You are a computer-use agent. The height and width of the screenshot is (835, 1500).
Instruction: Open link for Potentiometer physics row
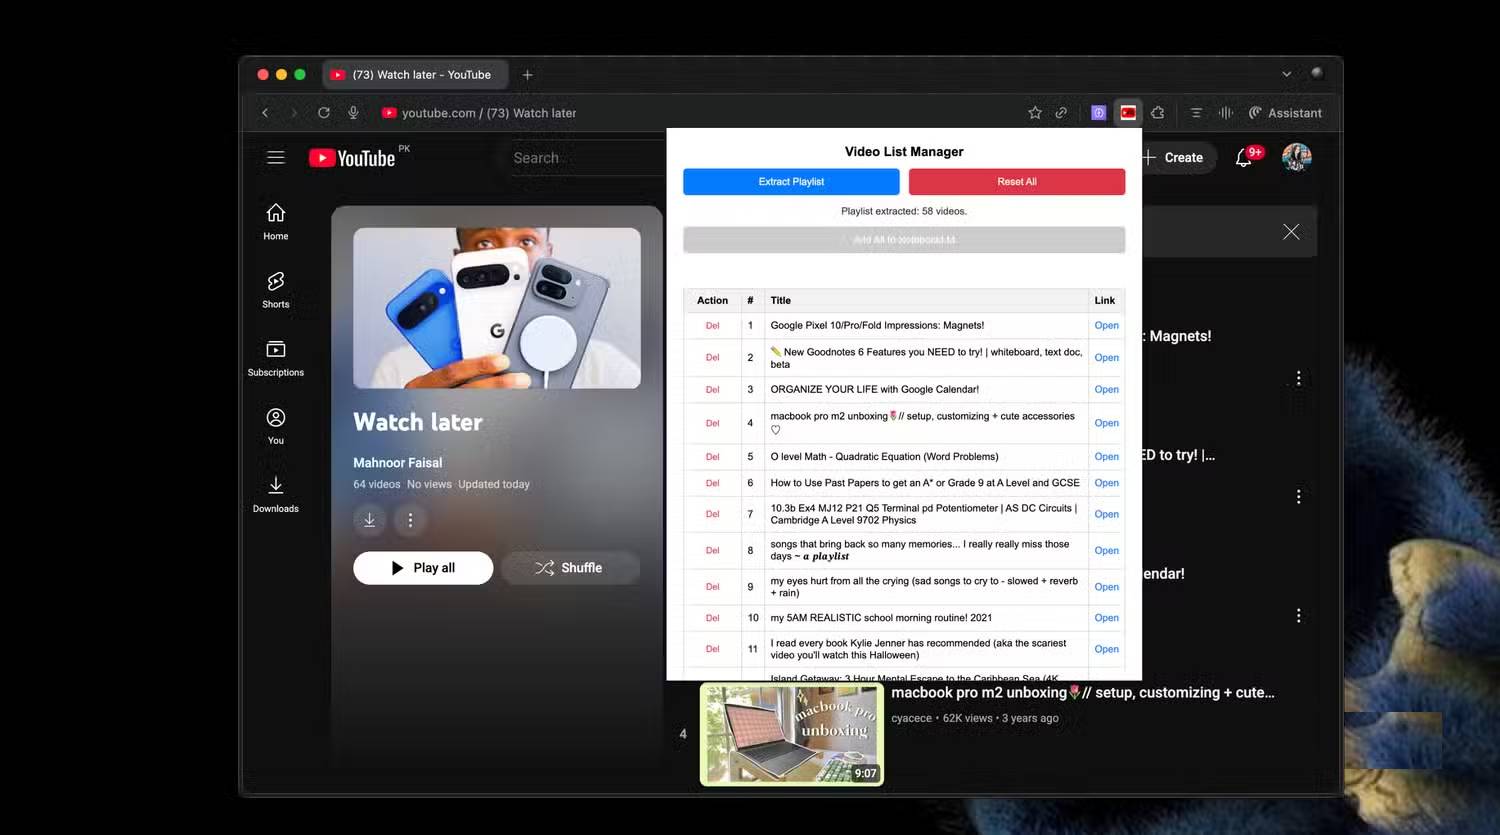click(x=1106, y=514)
